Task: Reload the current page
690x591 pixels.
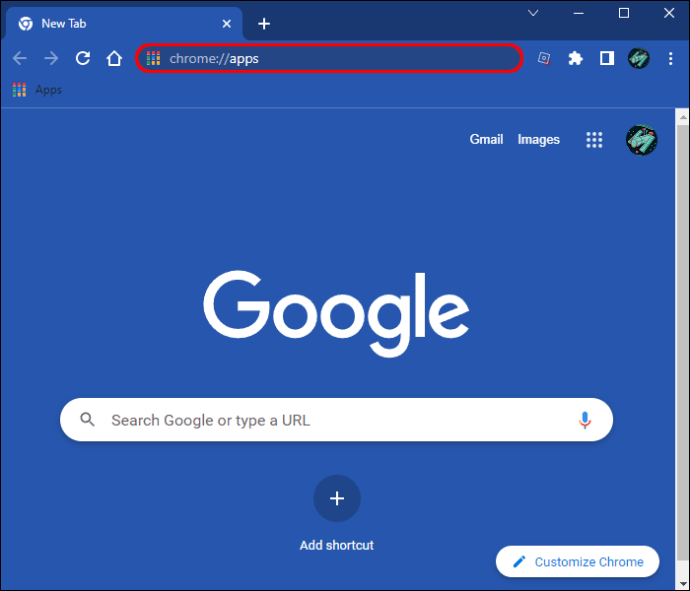Action: click(83, 58)
